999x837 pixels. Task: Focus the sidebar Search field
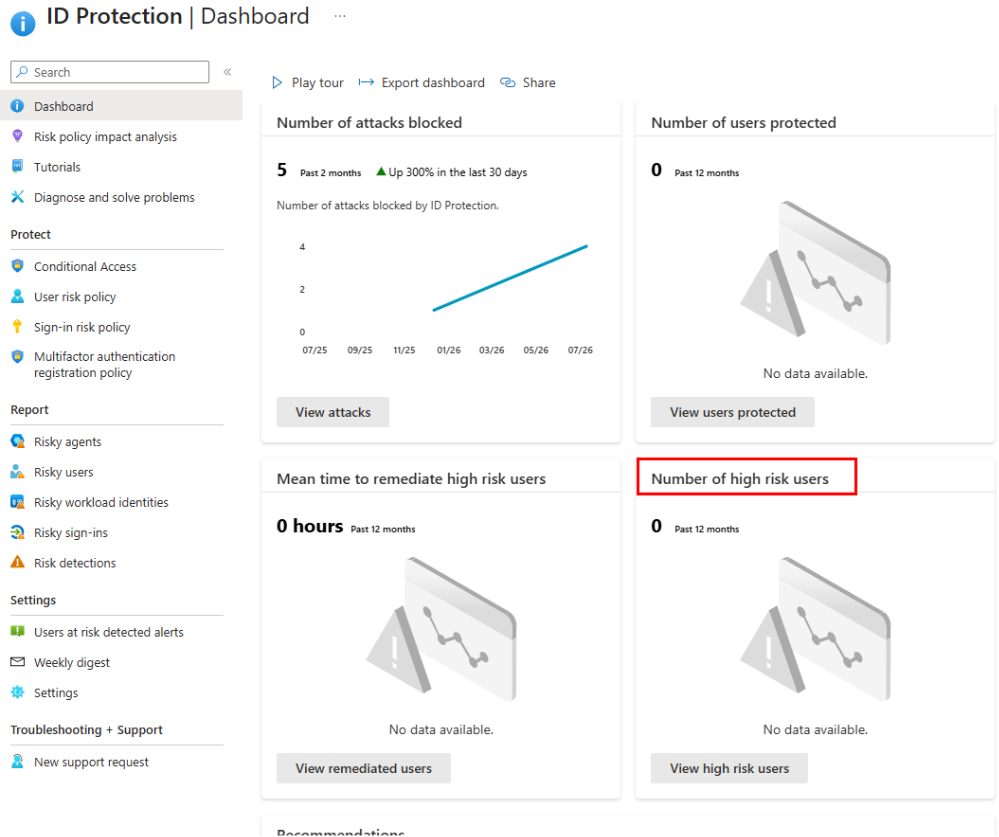tap(110, 72)
